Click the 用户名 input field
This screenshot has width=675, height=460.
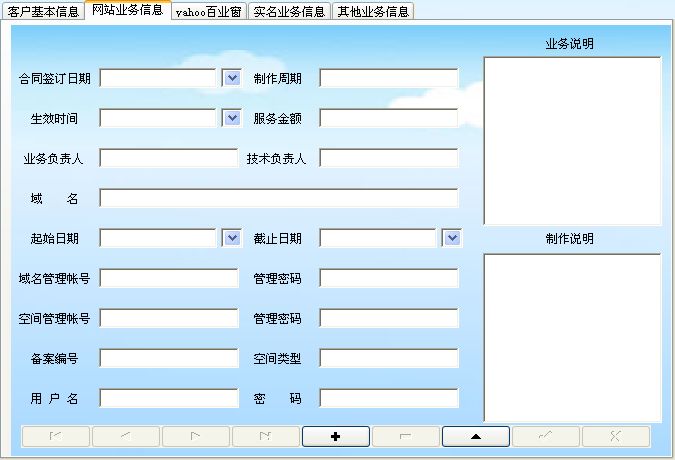(x=169, y=398)
